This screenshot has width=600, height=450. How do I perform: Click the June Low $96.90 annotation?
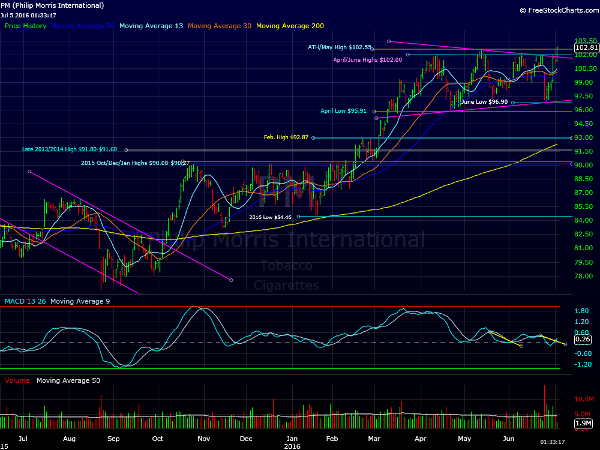point(485,102)
